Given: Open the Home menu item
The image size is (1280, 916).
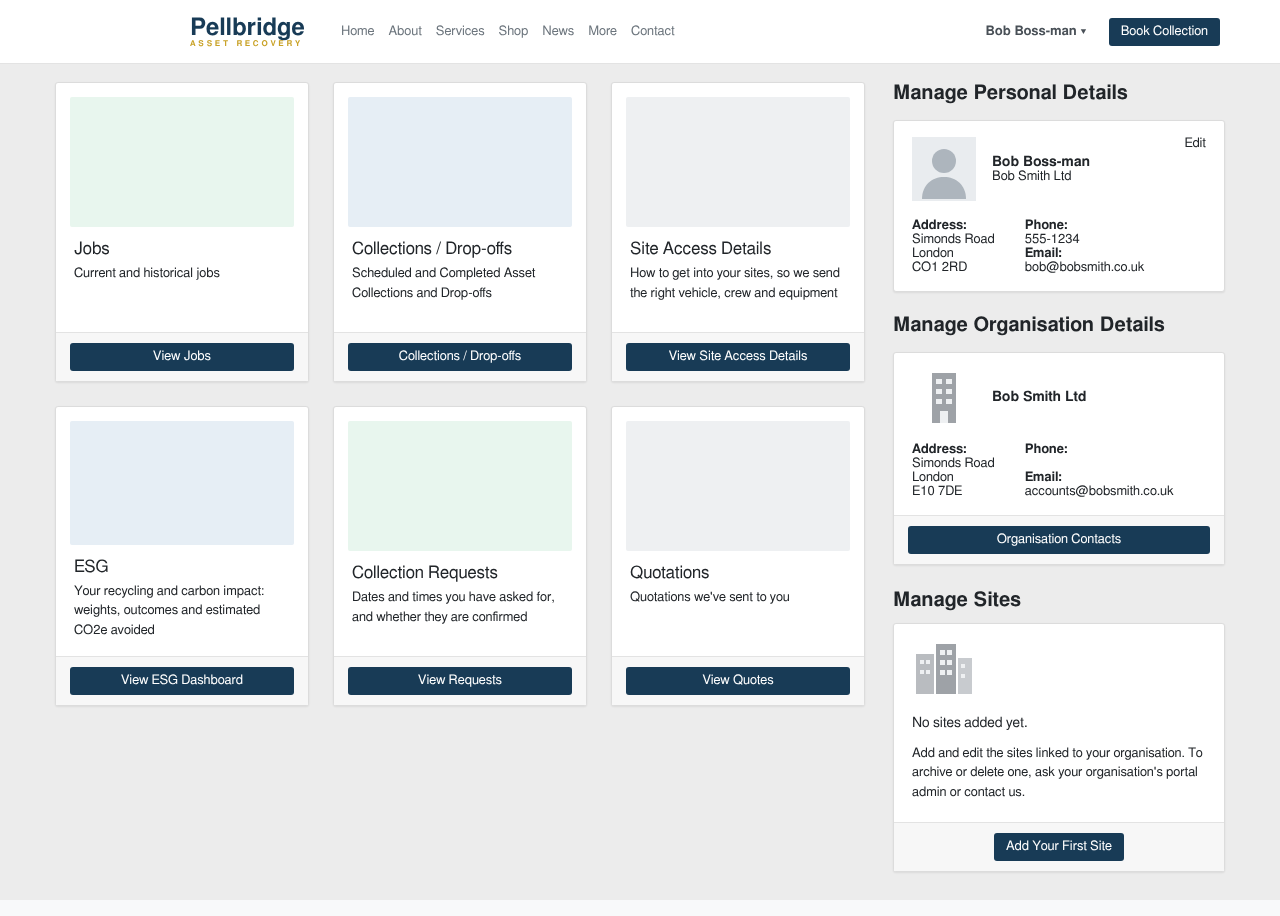Looking at the screenshot, I should pos(358,31).
